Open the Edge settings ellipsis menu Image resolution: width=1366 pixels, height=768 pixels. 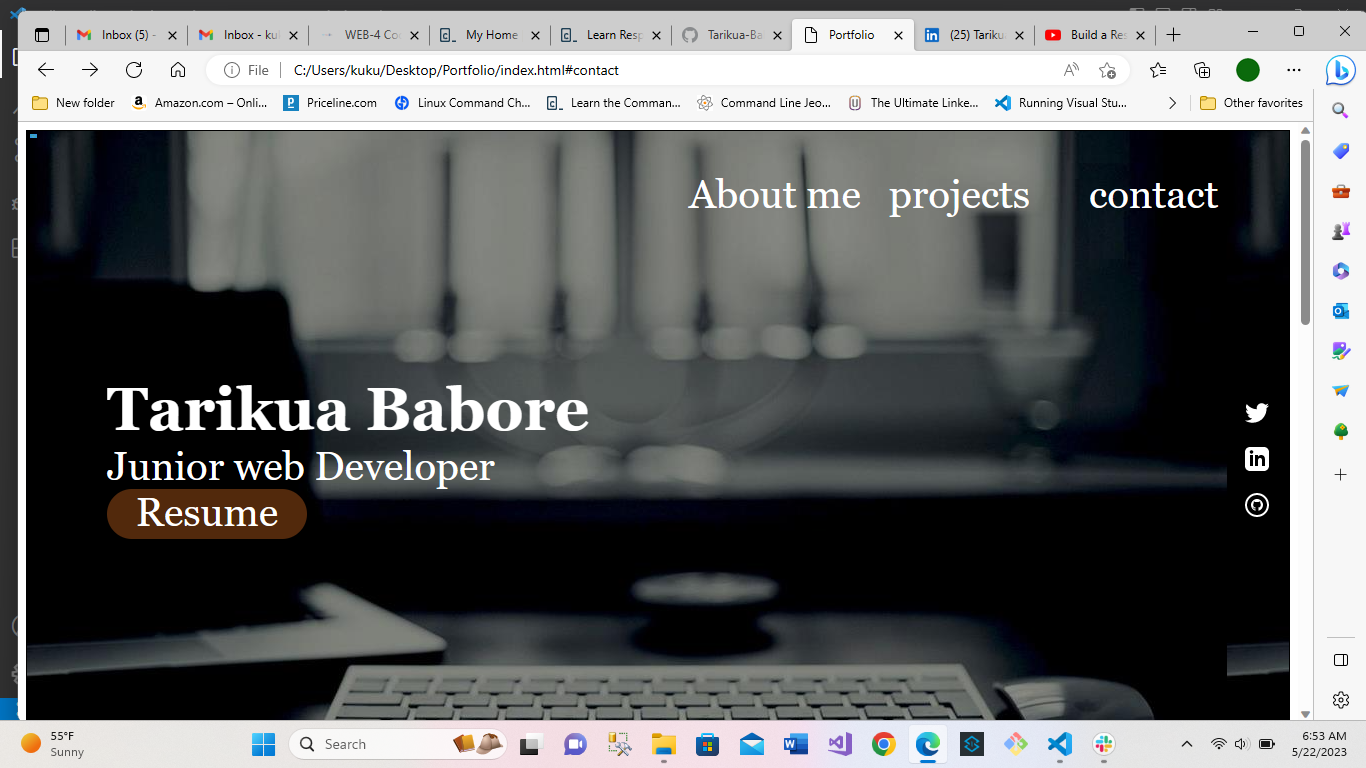[1294, 70]
